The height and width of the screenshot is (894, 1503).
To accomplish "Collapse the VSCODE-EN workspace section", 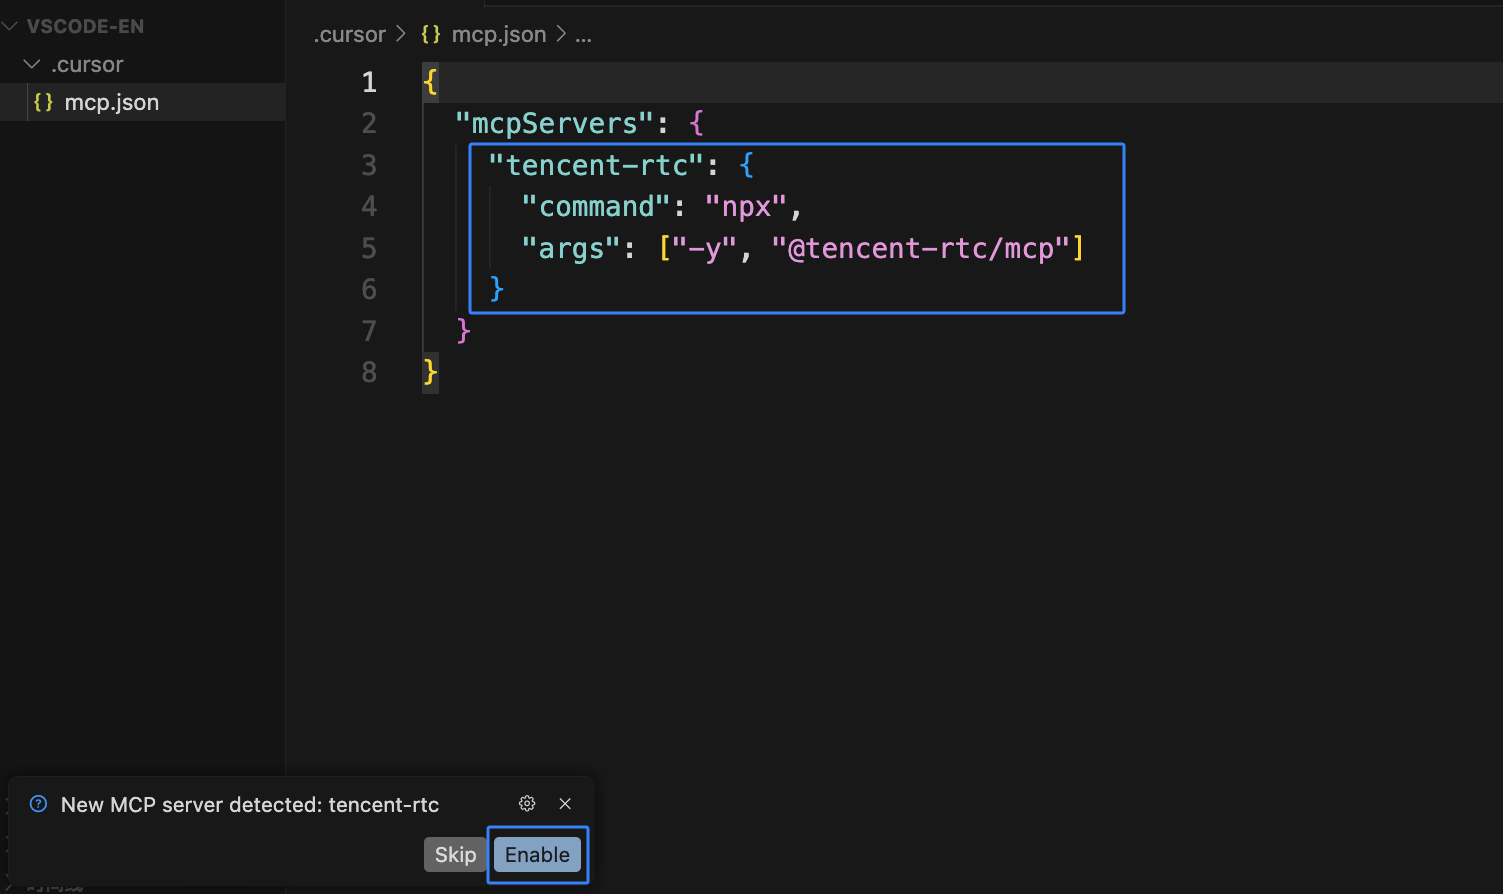I will click(10, 26).
